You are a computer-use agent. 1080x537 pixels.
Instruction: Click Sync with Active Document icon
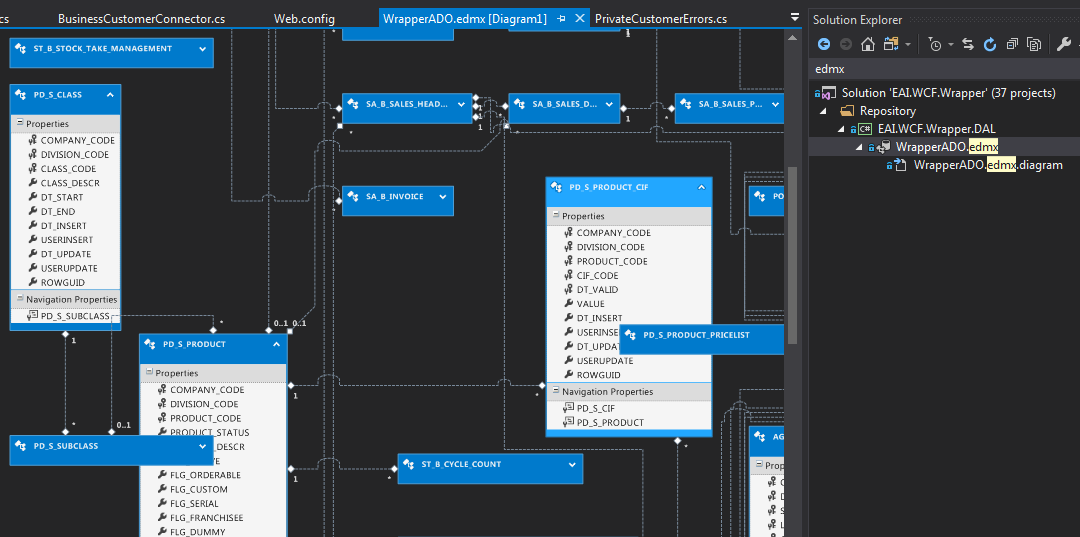pyautogui.click(x=968, y=44)
